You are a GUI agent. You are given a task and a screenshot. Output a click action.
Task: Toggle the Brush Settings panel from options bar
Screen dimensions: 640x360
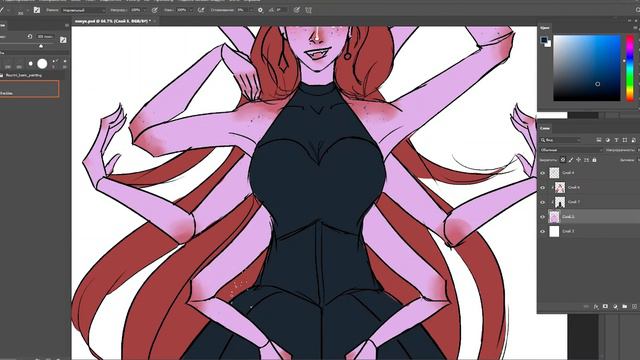click(x=37, y=10)
